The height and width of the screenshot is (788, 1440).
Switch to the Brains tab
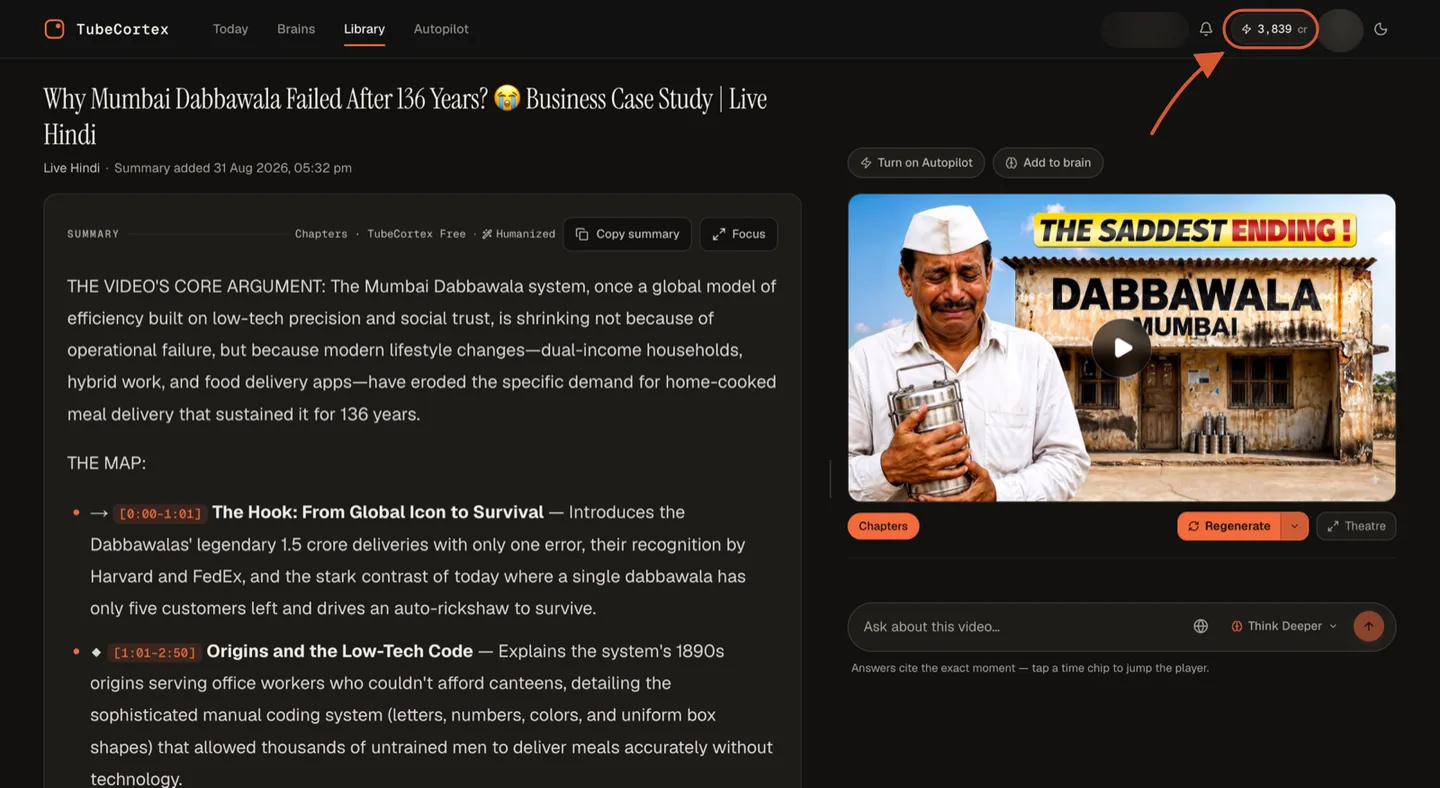click(296, 29)
